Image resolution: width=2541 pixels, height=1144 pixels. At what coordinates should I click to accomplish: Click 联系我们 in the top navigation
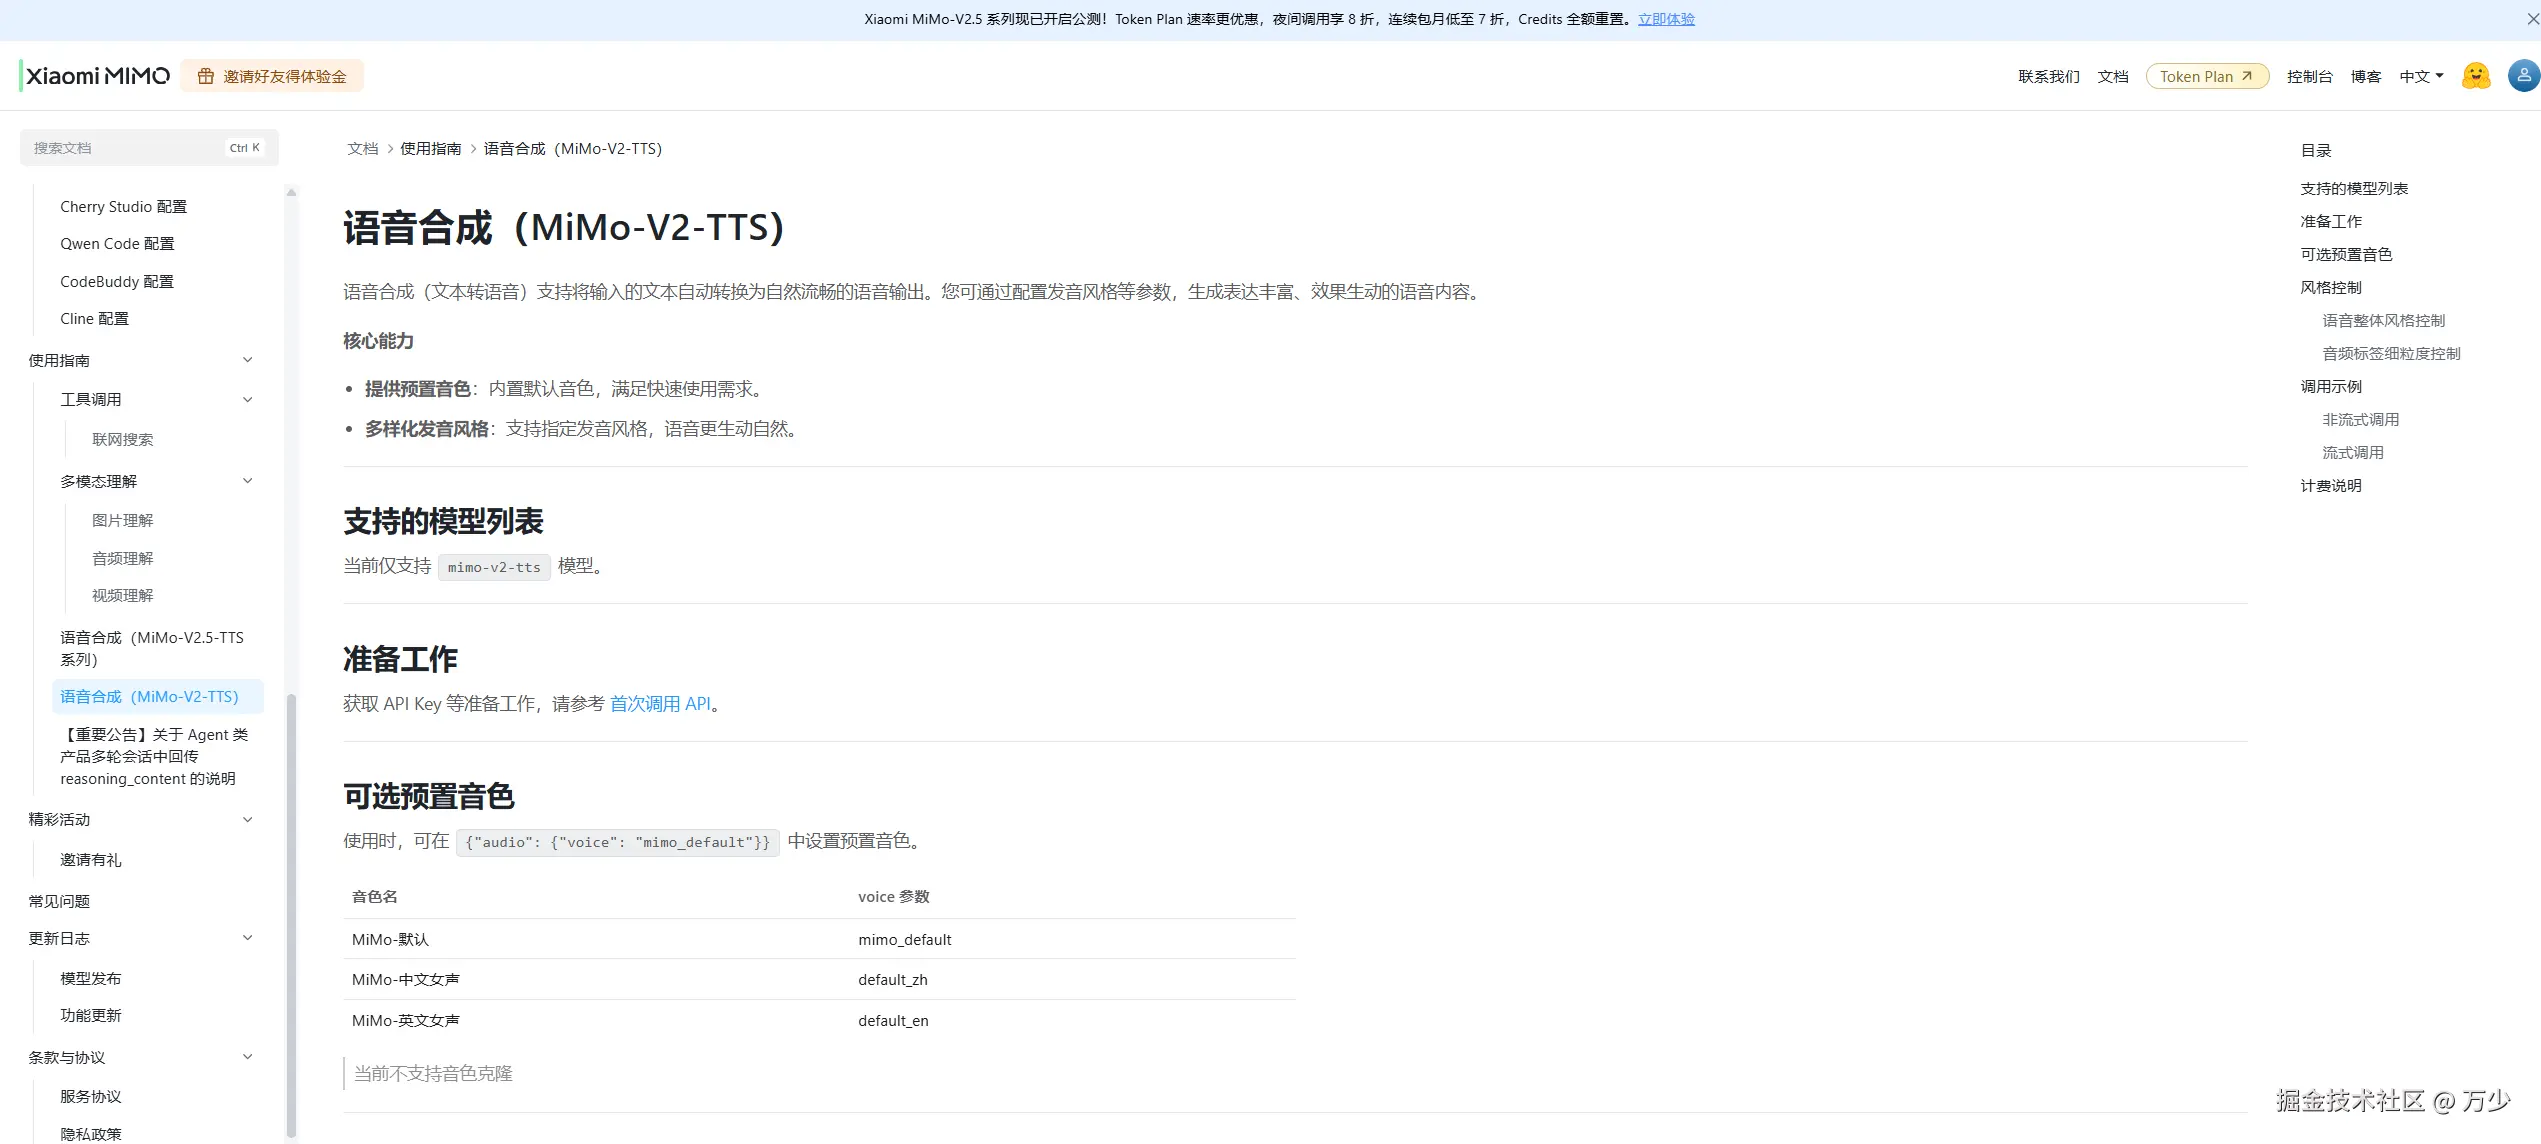tap(2048, 77)
